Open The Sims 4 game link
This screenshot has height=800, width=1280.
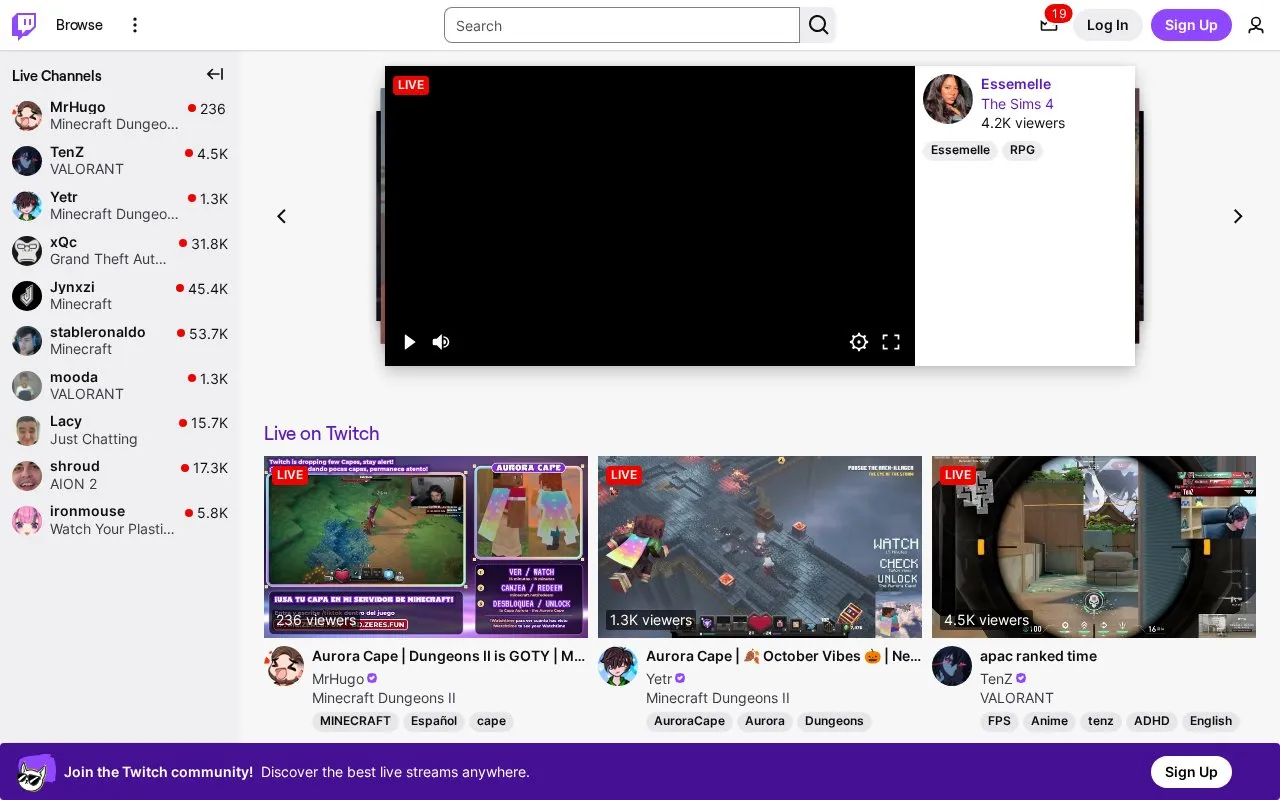click(x=1017, y=104)
